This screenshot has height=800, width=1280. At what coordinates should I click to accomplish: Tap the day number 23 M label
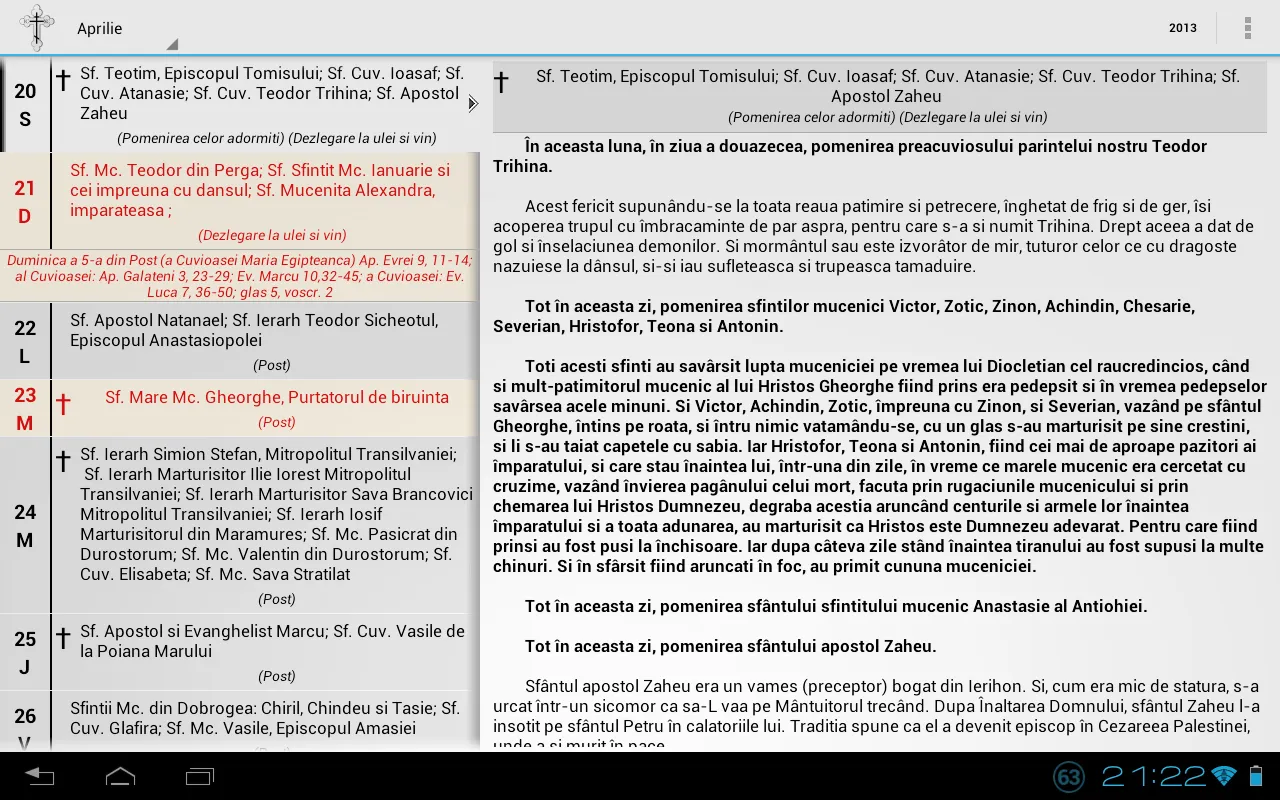(x=25, y=408)
